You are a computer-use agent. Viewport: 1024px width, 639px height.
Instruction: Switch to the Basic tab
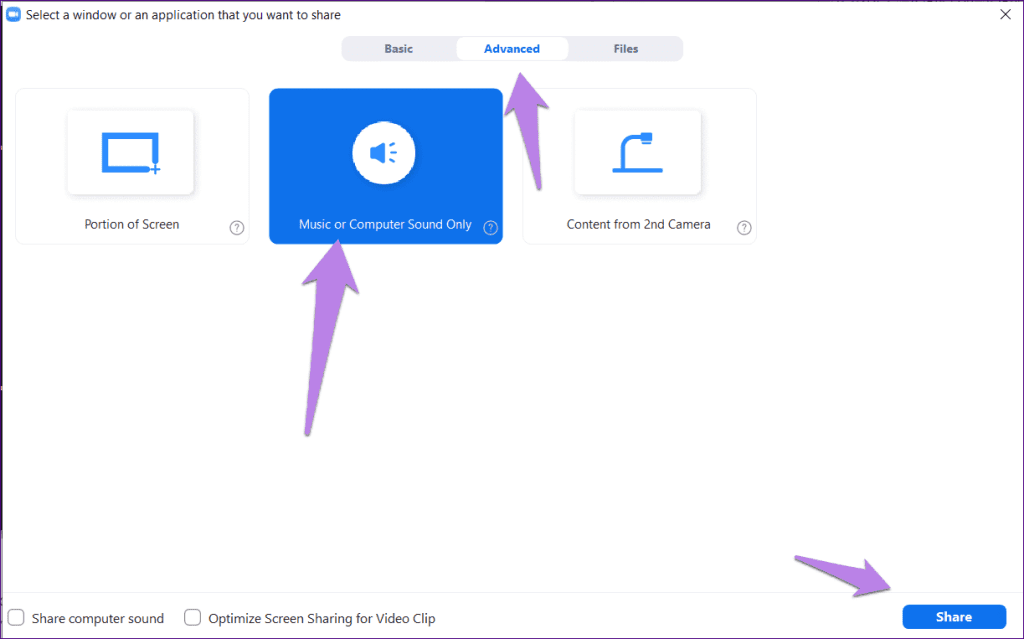click(398, 48)
